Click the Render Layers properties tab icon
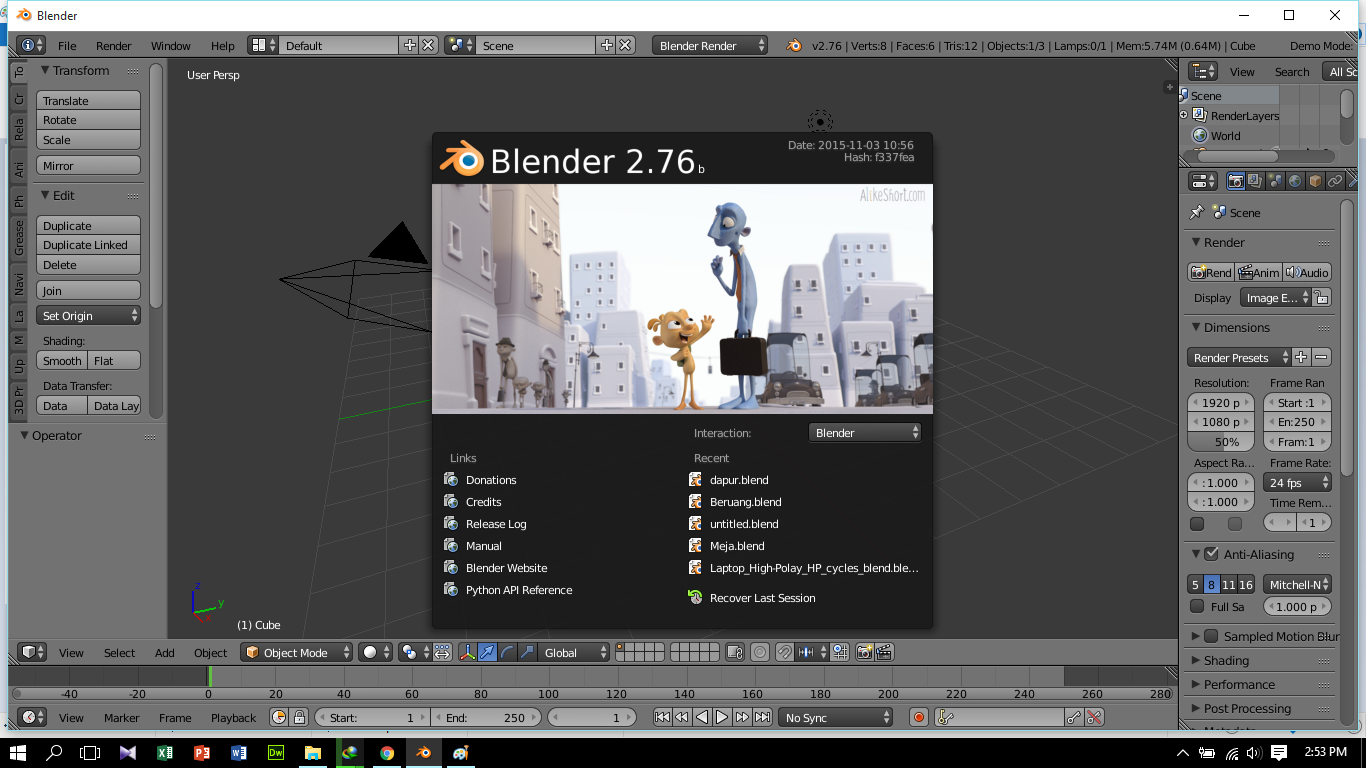This screenshot has width=1366, height=768. pyautogui.click(x=1255, y=181)
